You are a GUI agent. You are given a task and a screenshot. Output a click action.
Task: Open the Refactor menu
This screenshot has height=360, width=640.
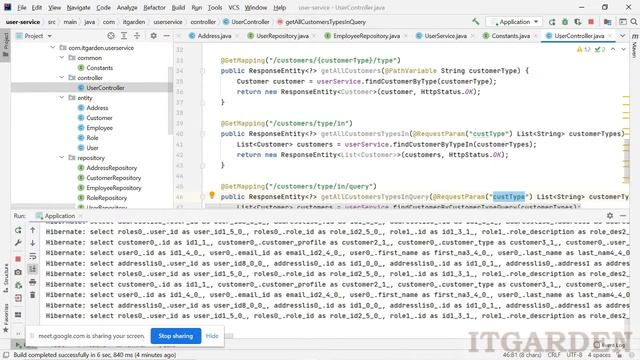(x=154, y=7)
